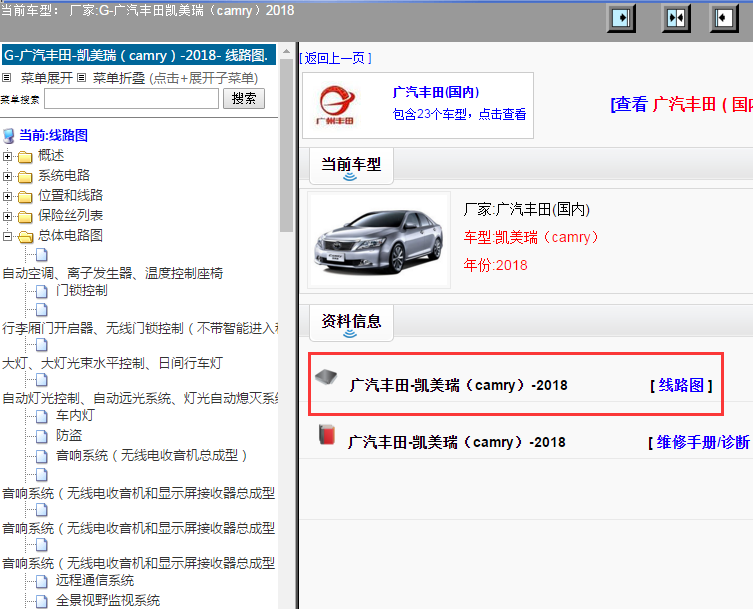This screenshot has width=753, height=609.
Task: Open 行李厢门开启器、无线门锁控制 item
Action: point(140,328)
